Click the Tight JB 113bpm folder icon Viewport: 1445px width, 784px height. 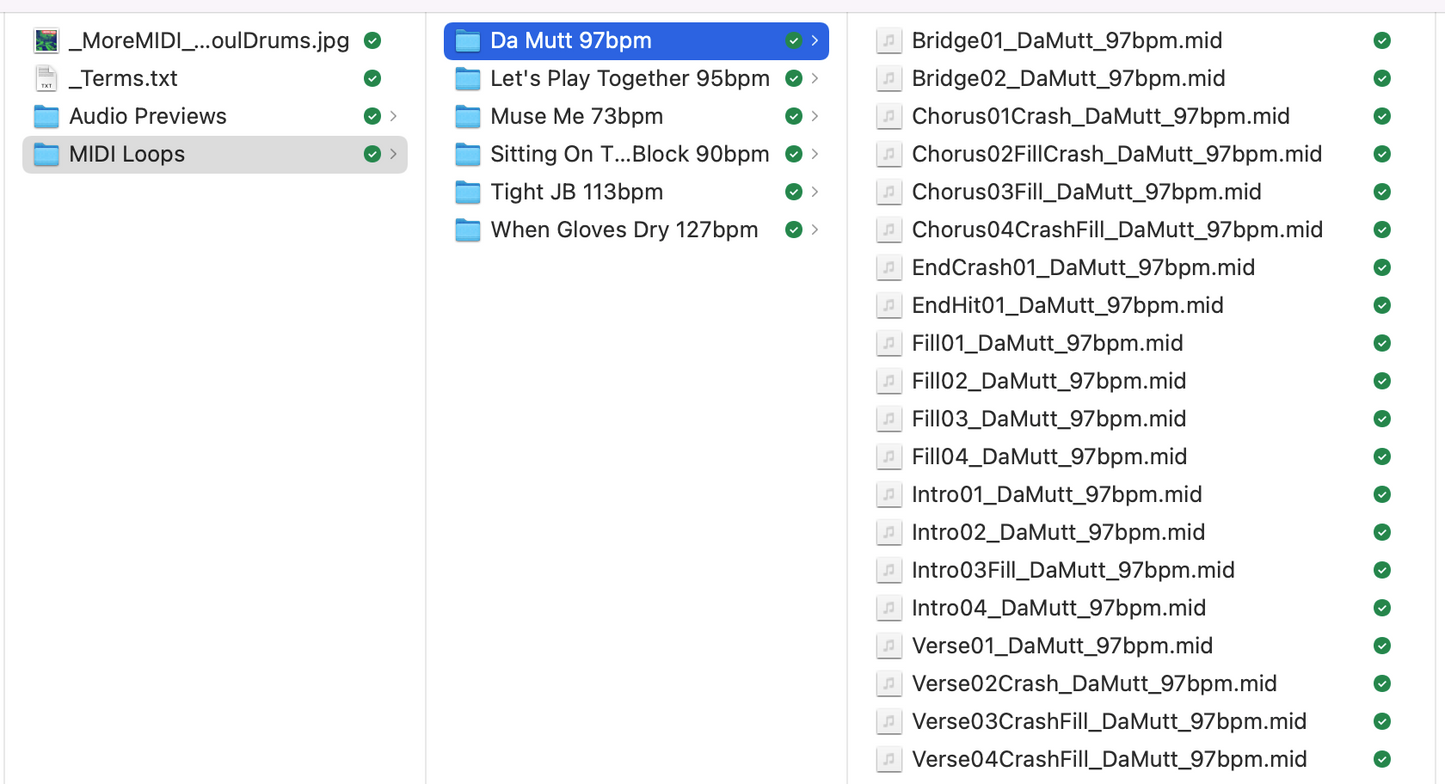pyautogui.click(x=467, y=192)
